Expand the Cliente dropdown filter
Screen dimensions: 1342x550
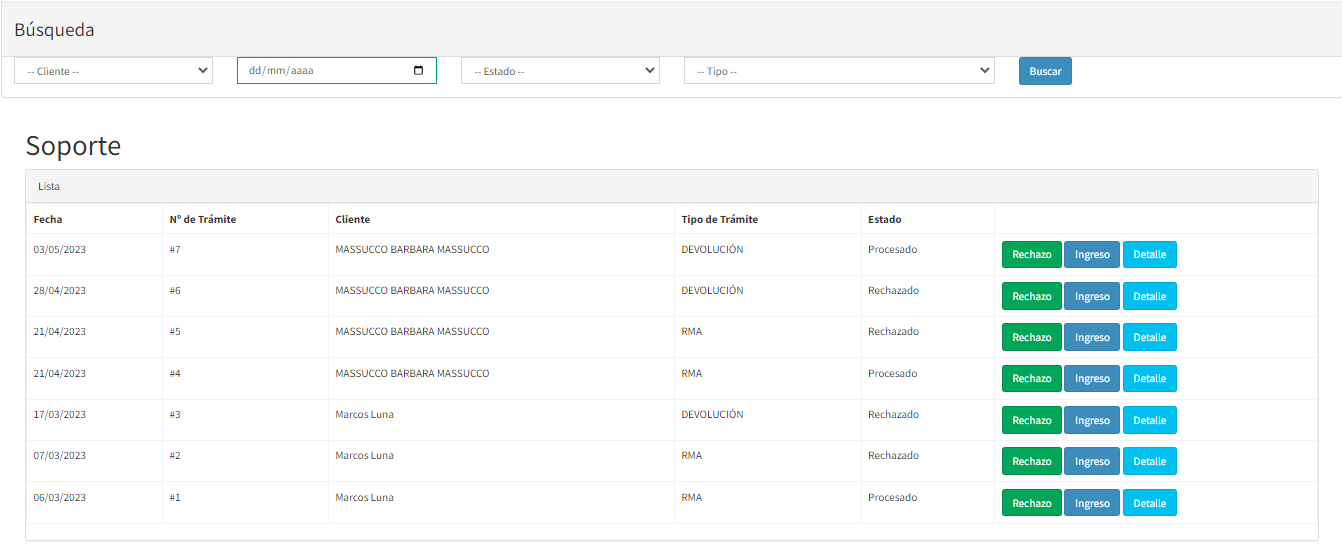[x=113, y=71]
